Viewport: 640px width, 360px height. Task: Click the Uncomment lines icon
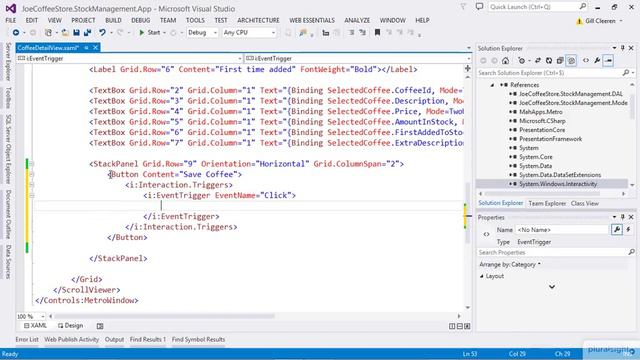pos(362,33)
